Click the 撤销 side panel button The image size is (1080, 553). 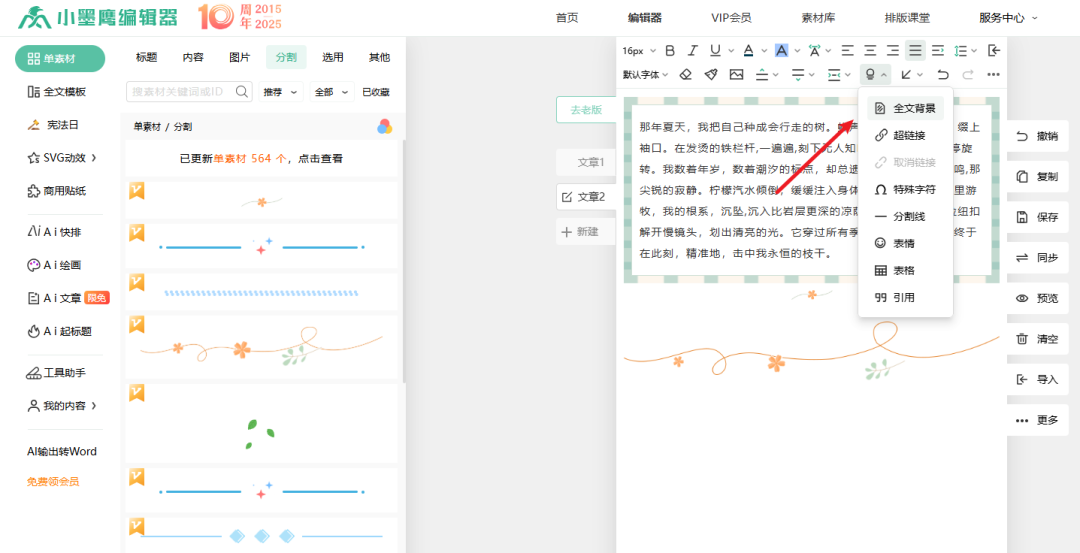coord(1038,136)
